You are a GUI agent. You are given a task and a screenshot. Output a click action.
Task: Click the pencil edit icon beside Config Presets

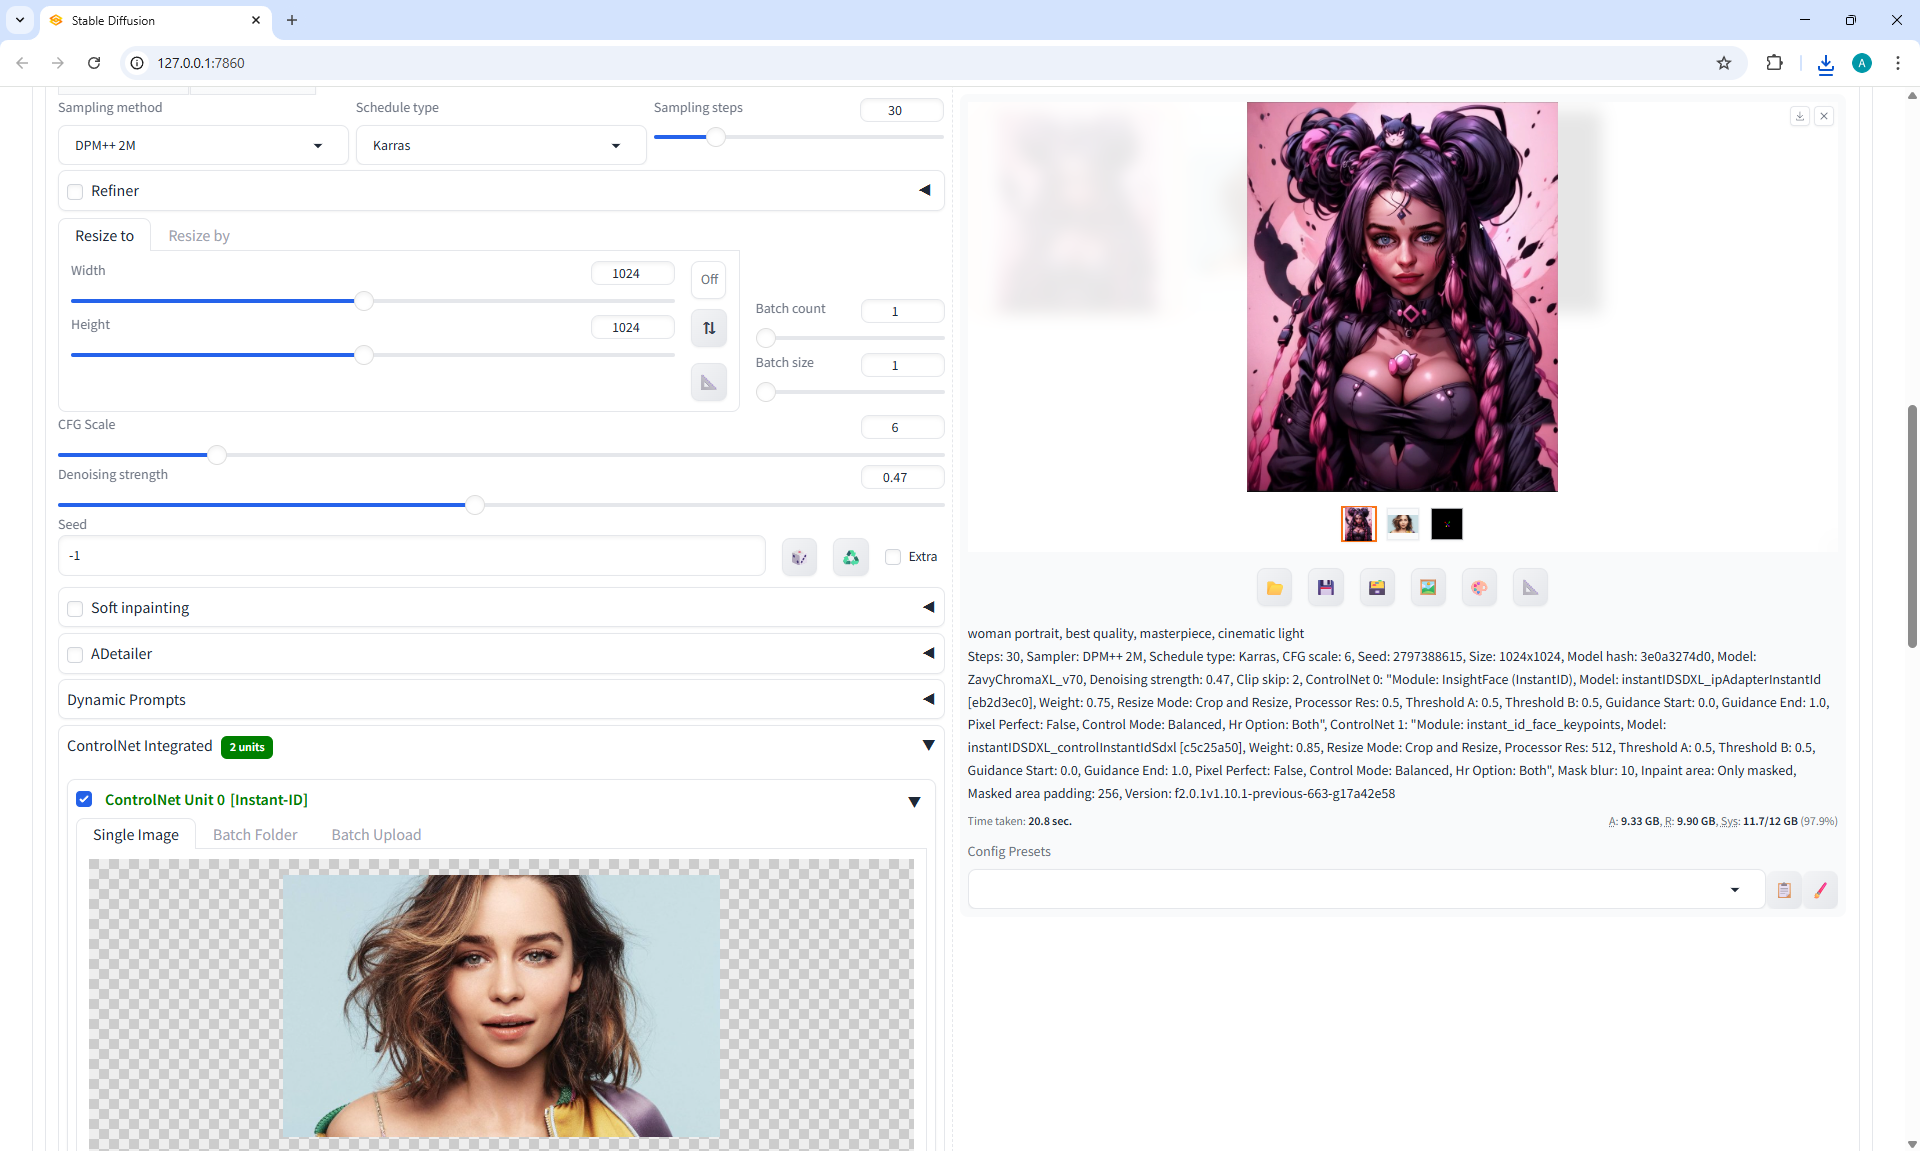coord(1820,890)
